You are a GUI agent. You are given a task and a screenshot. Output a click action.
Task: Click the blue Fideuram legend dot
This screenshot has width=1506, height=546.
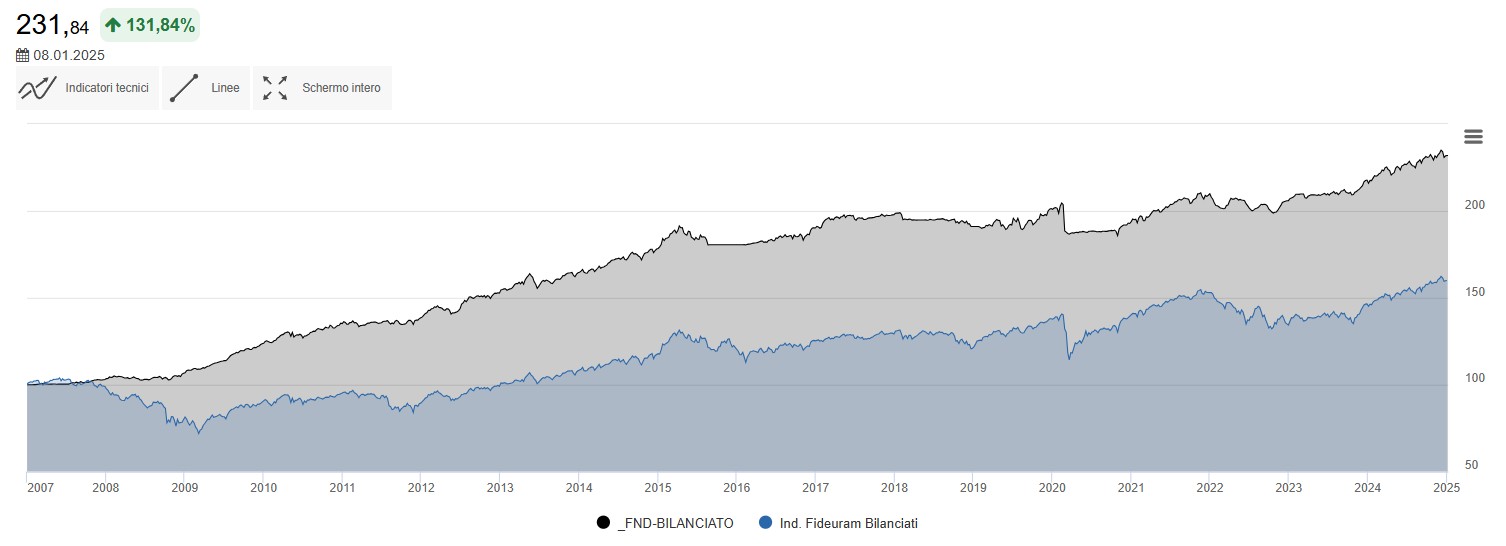pos(766,523)
